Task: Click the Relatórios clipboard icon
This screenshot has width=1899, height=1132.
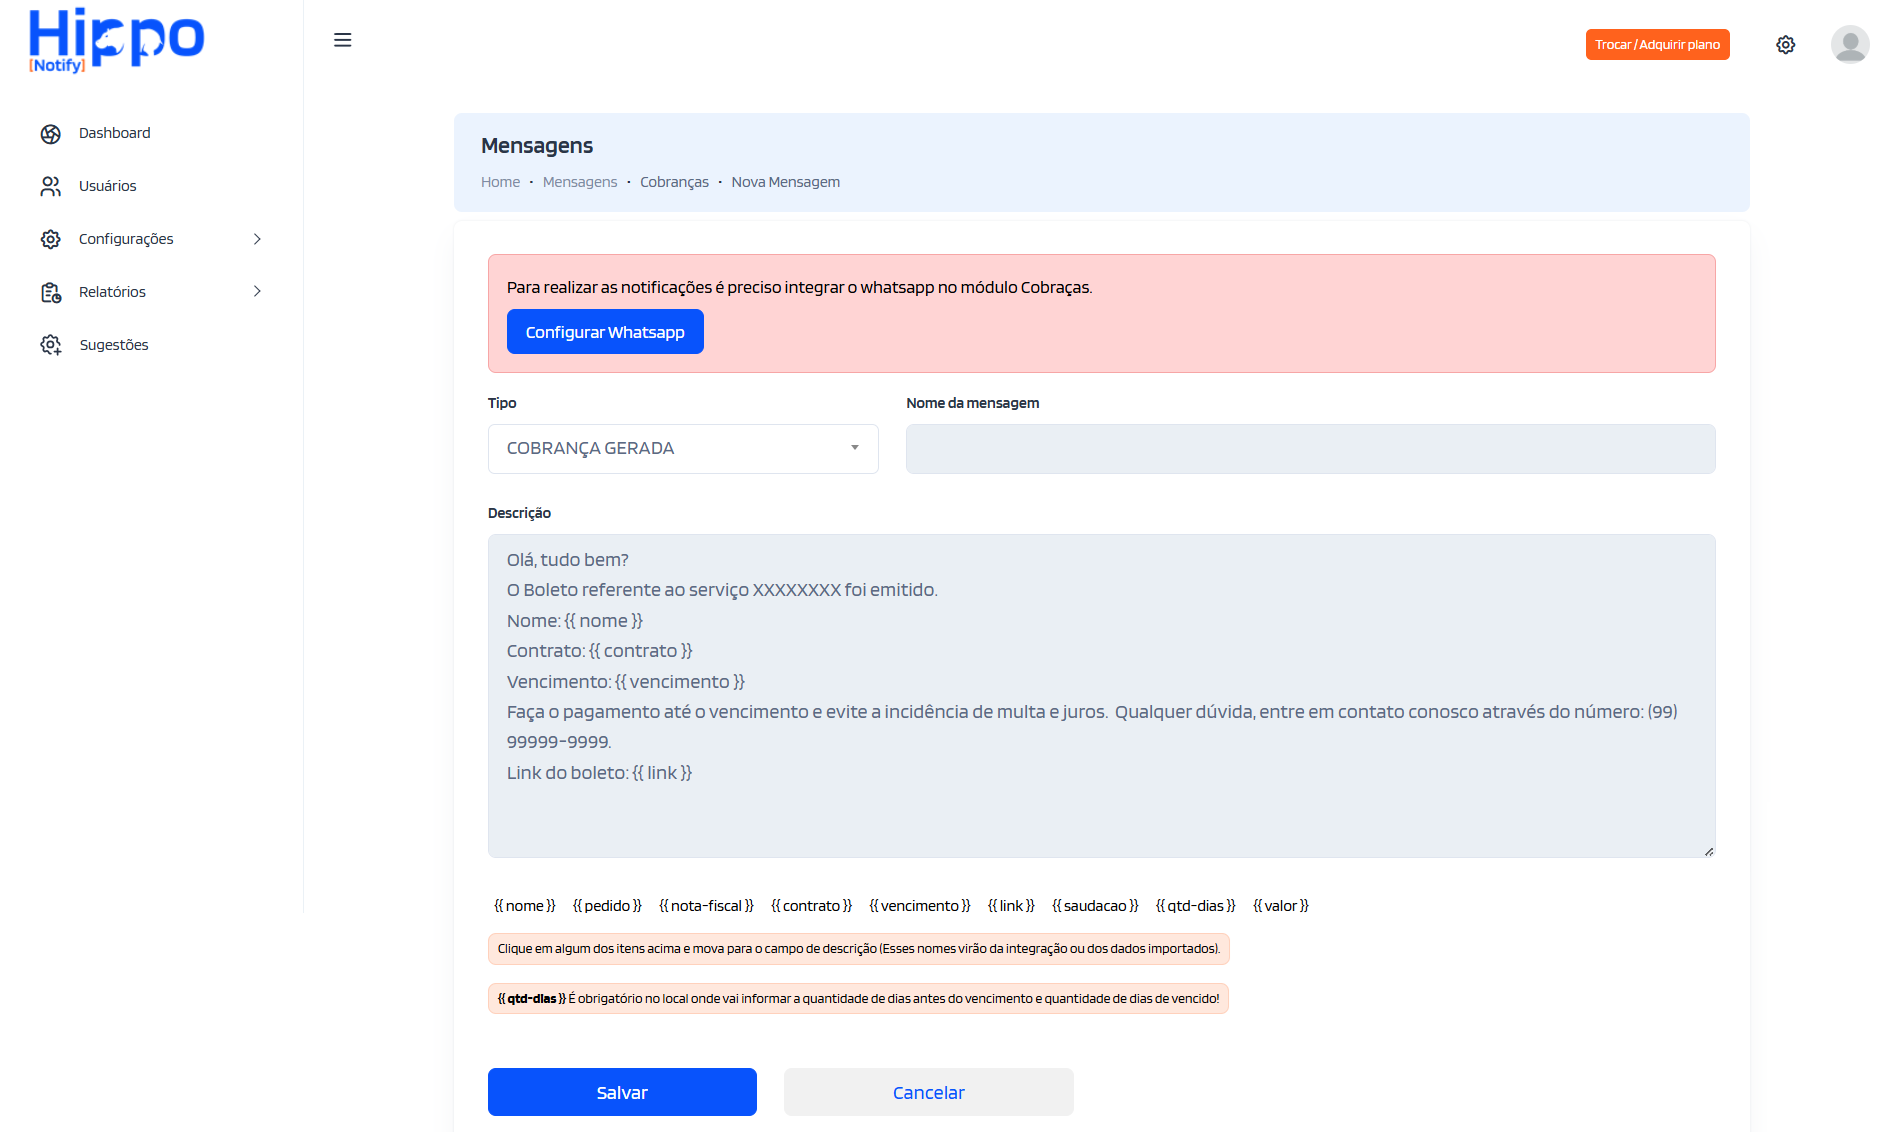Action: (x=51, y=292)
